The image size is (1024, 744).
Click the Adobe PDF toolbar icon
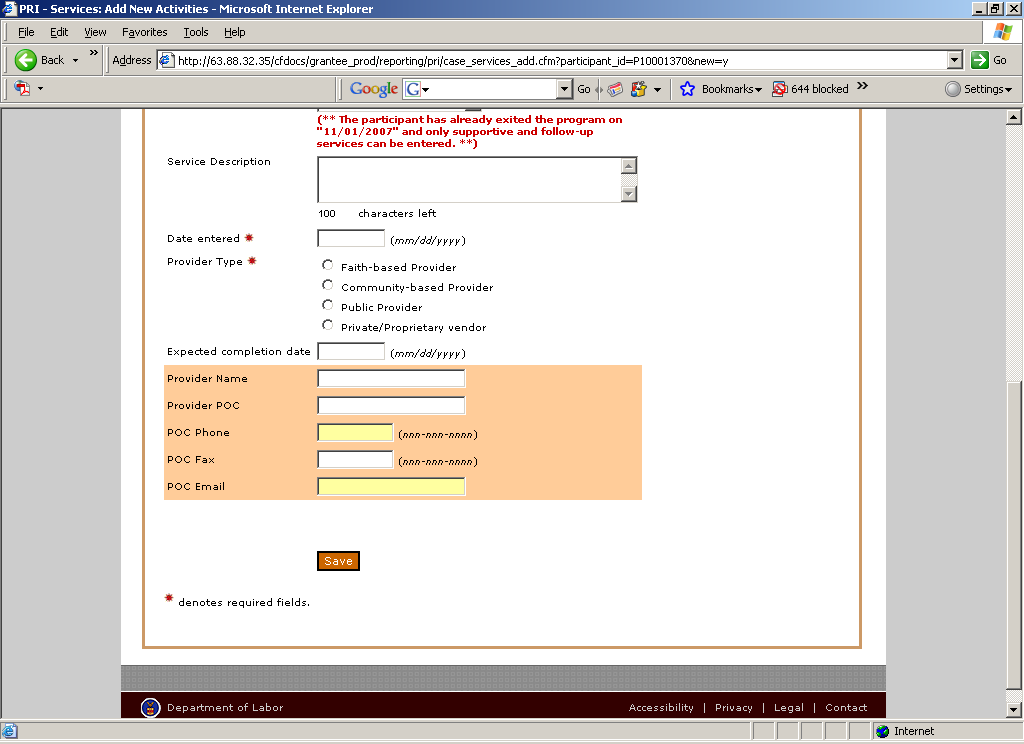(x=22, y=88)
